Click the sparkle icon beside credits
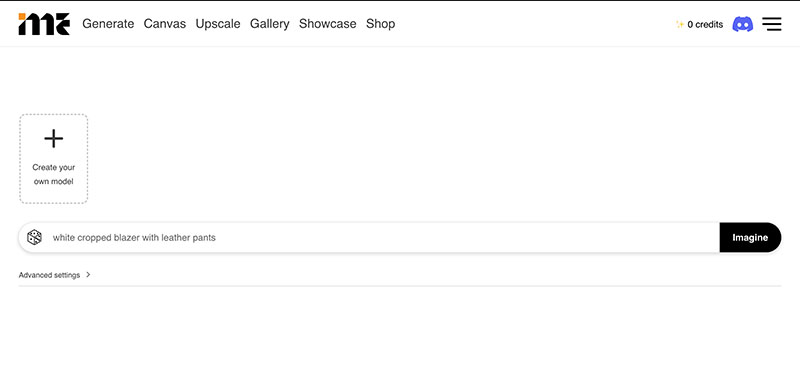Viewport: 800px width, 367px height. point(680,24)
